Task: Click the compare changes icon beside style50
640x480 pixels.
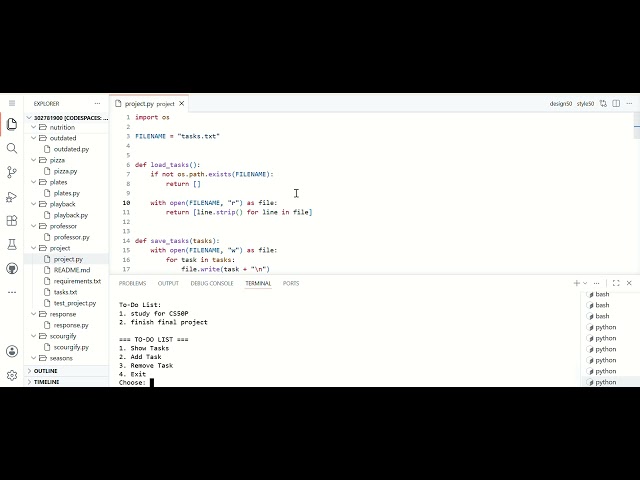Action: click(x=603, y=104)
